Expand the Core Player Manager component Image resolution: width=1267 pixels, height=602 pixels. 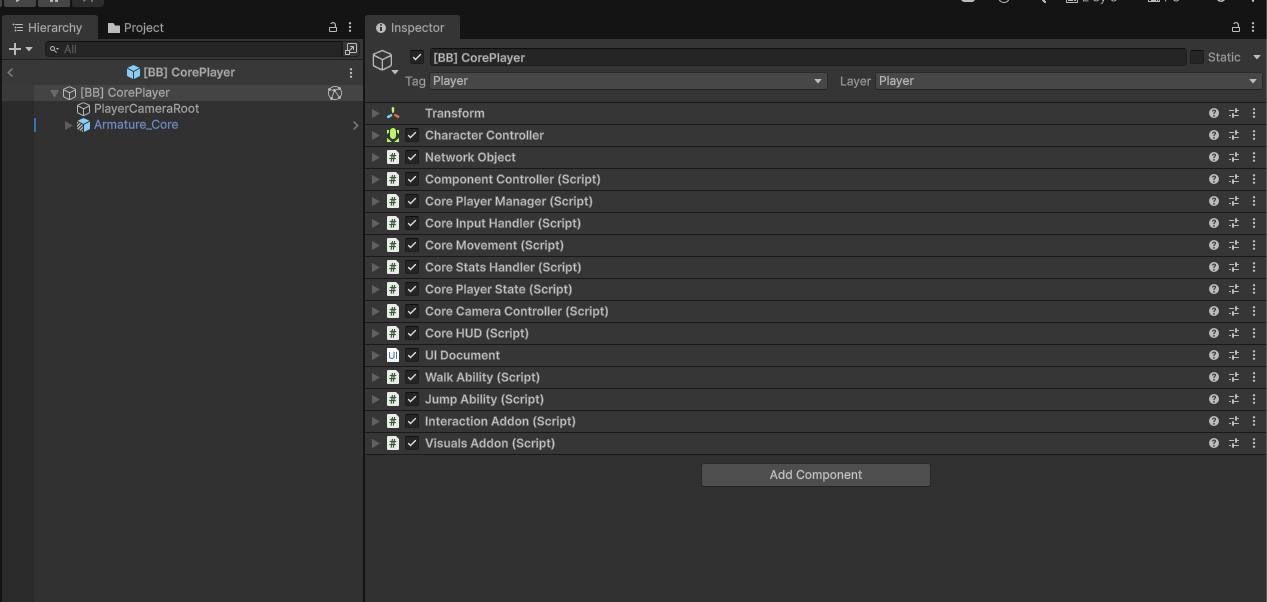pyautogui.click(x=376, y=201)
